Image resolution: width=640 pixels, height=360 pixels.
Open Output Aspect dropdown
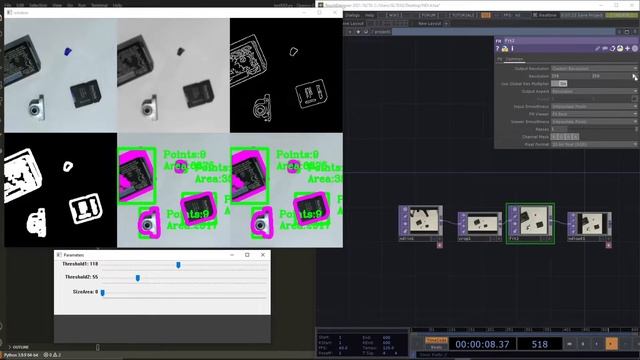(594, 91)
